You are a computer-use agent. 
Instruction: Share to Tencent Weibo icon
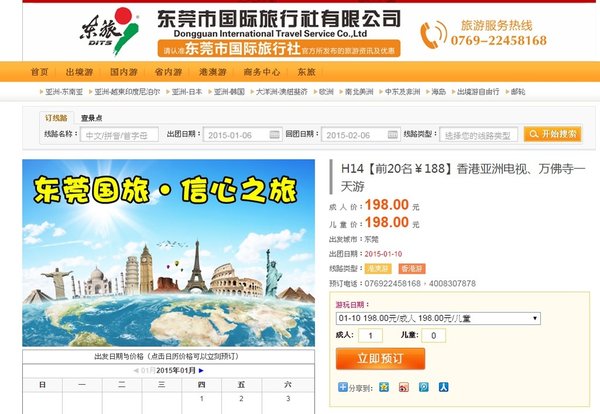pos(424,387)
